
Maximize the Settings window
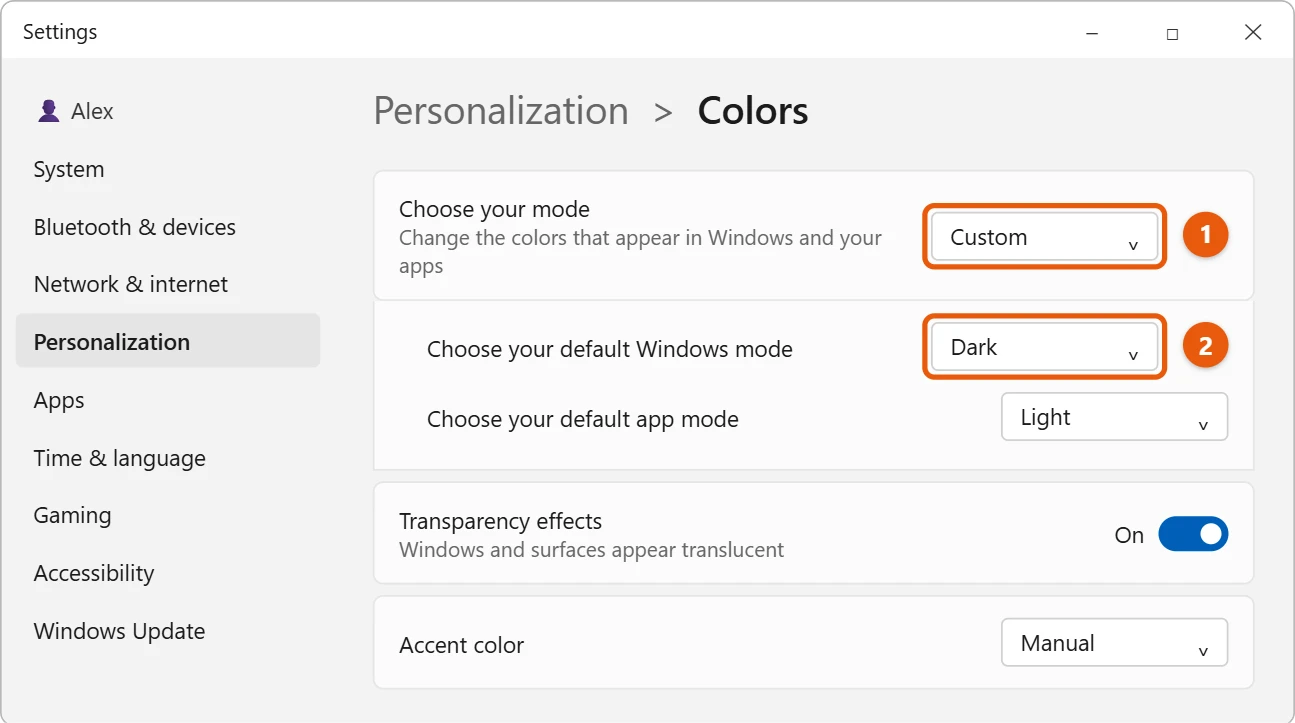1172,33
